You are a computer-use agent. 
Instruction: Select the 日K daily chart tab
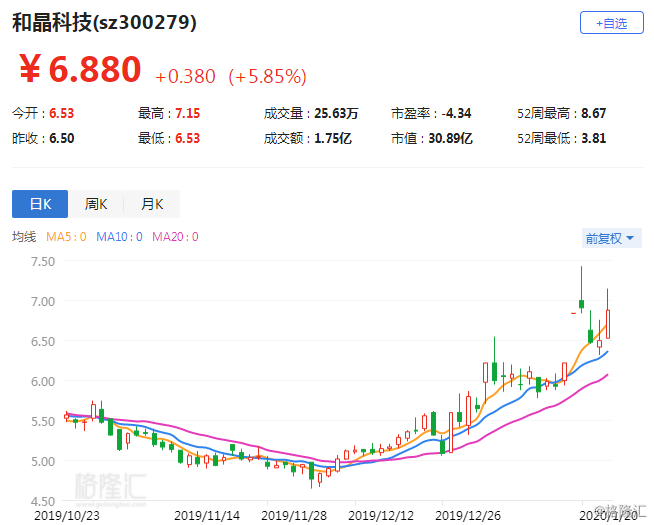pos(40,204)
